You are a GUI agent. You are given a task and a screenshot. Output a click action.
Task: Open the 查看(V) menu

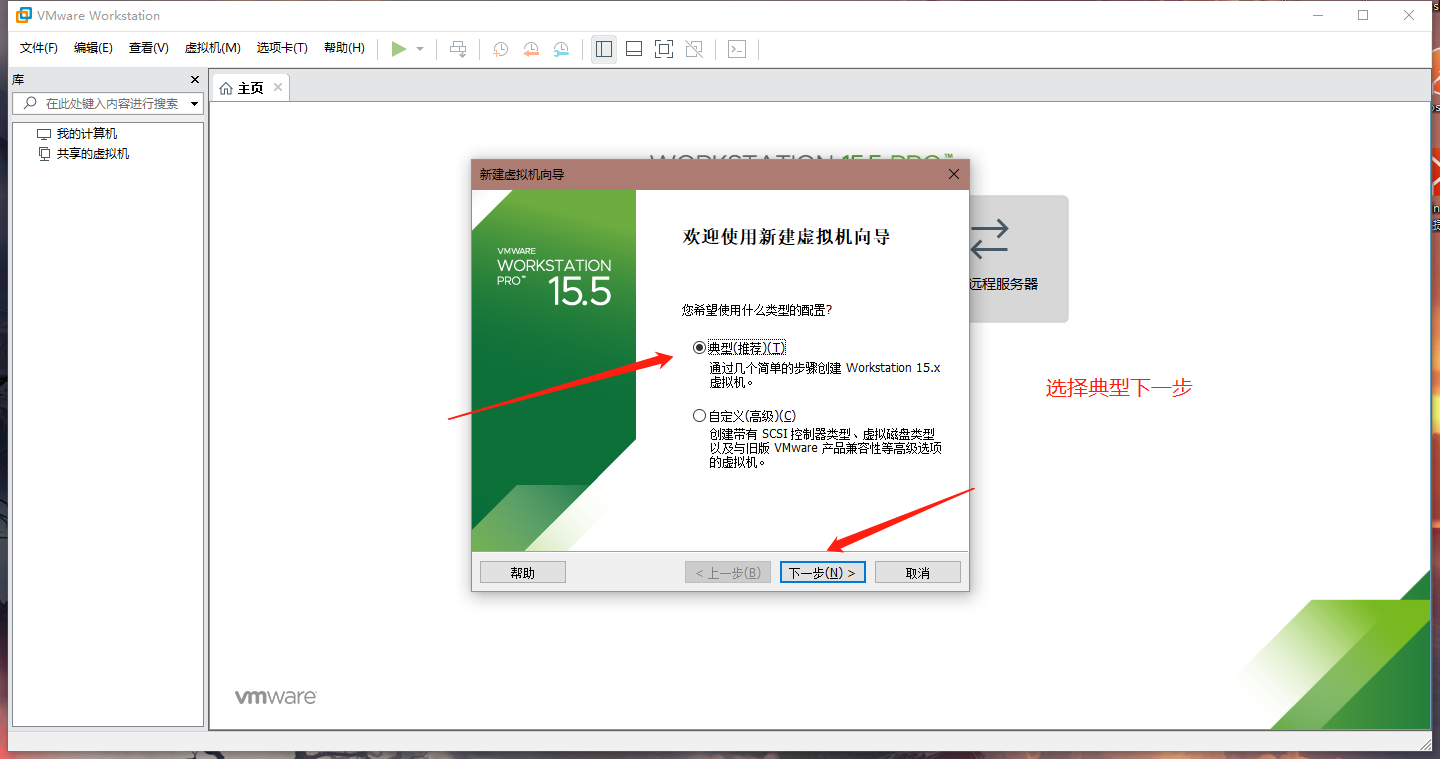(148, 48)
